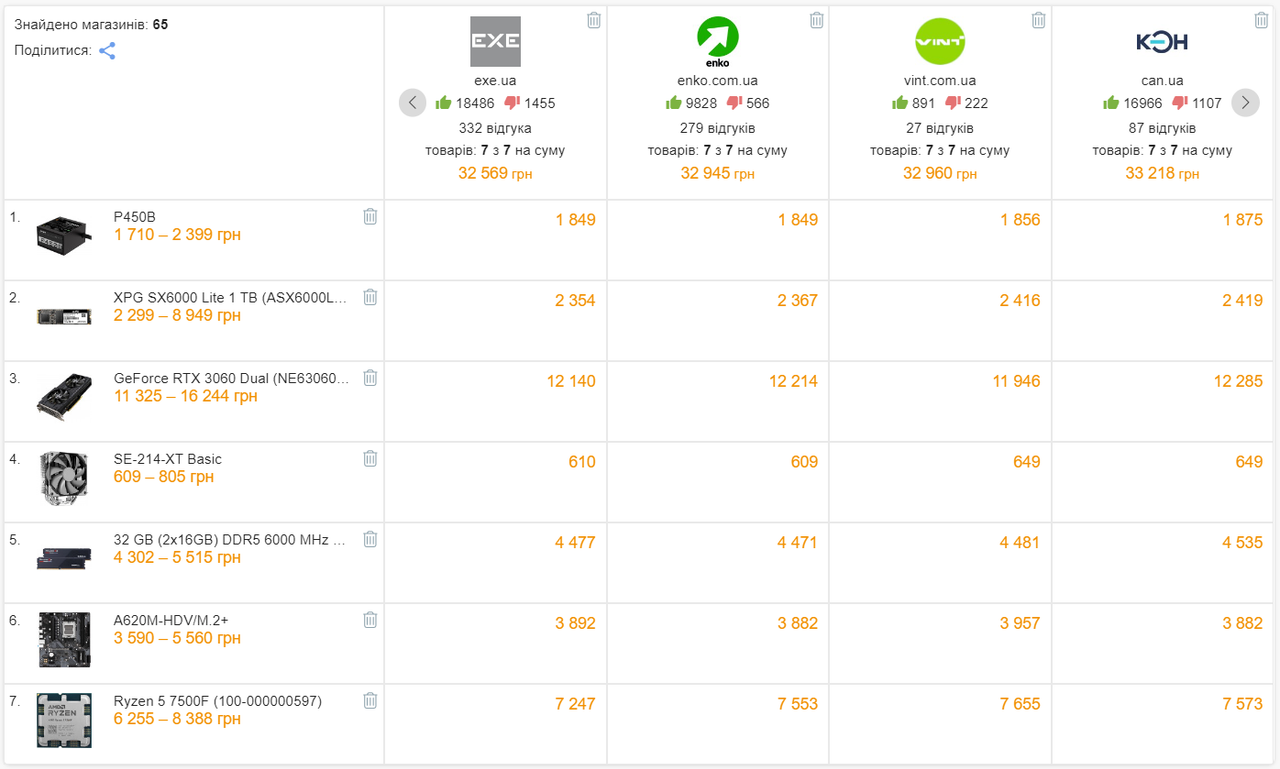Delete enko.com.ua column using trash icon
This screenshot has width=1280, height=769.
(x=816, y=20)
